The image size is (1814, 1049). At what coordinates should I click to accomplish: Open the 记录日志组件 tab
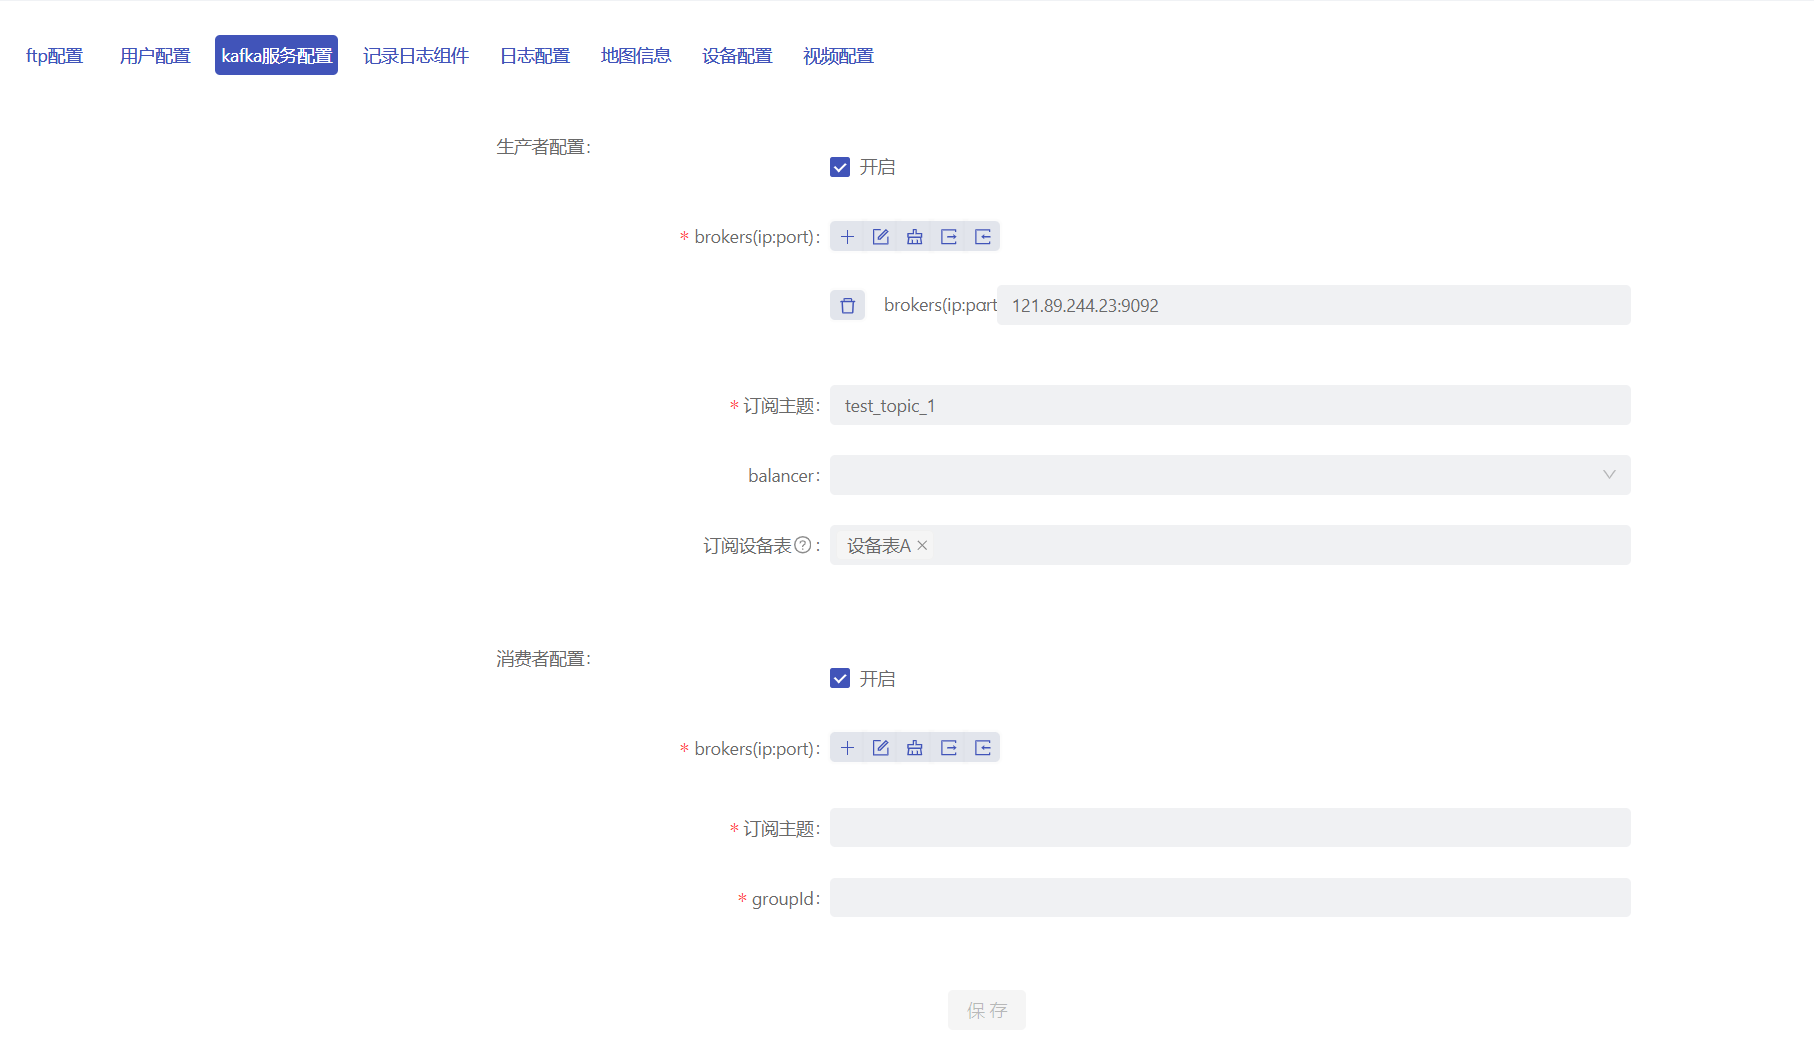pos(416,56)
